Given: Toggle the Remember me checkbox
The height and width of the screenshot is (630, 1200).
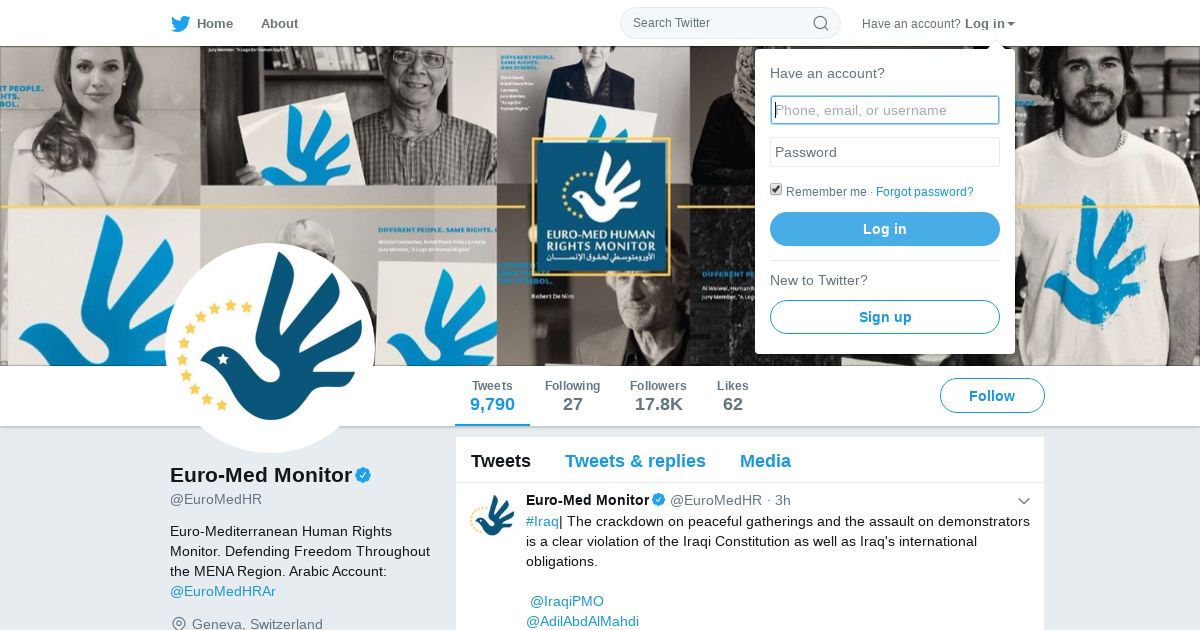Looking at the screenshot, I should (x=776, y=190).
